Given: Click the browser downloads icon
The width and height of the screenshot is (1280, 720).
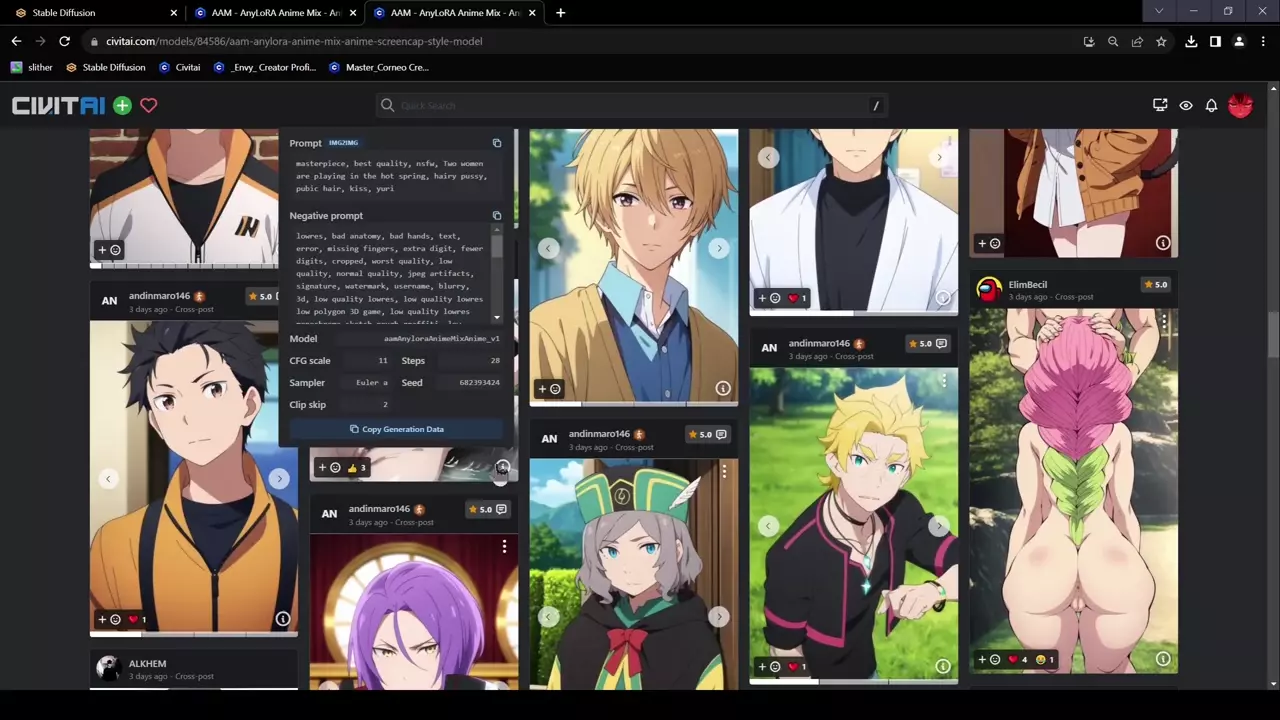Looking at the screenshot, I should (1191, 41).
